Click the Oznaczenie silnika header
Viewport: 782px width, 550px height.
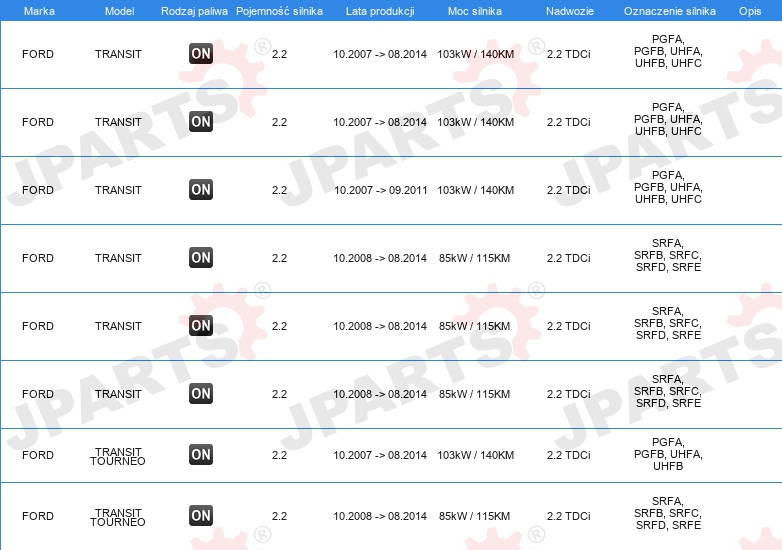click(x=669, y=10)
